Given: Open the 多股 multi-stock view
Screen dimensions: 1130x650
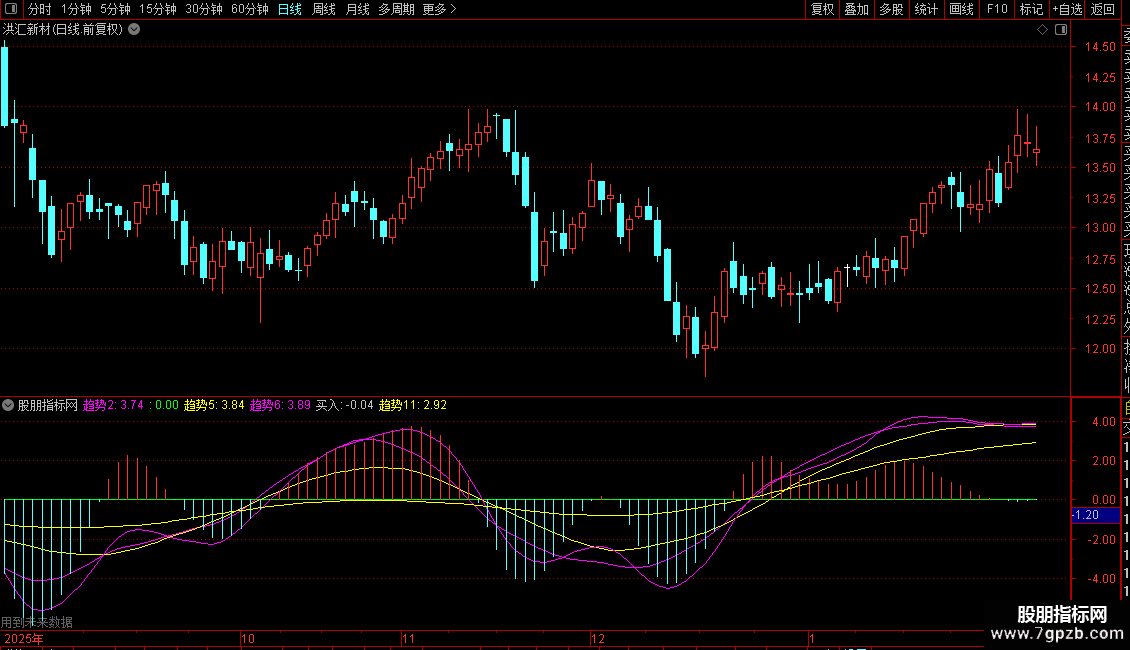Looking at the screenshot, I should [x=891, y=9].
